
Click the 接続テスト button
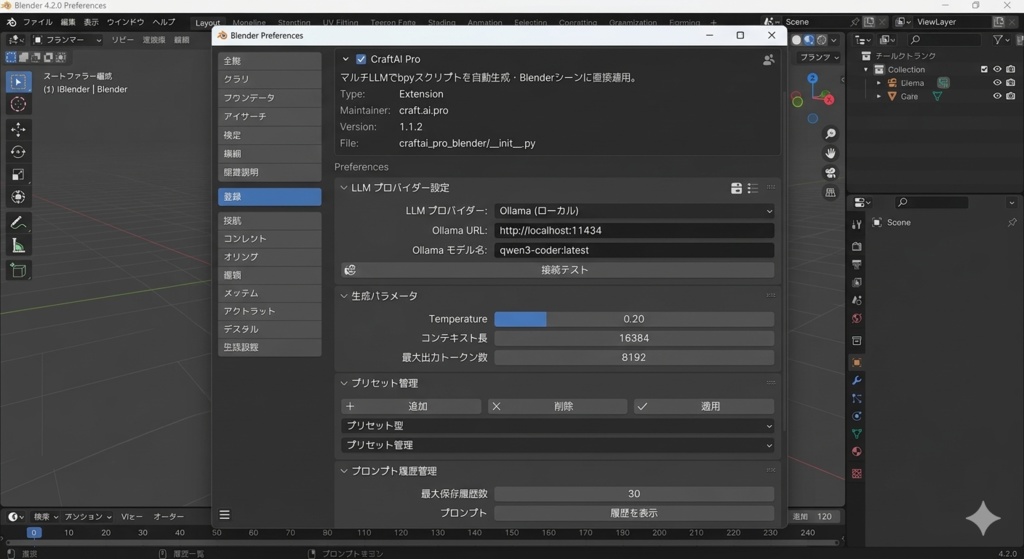point(558,270)
